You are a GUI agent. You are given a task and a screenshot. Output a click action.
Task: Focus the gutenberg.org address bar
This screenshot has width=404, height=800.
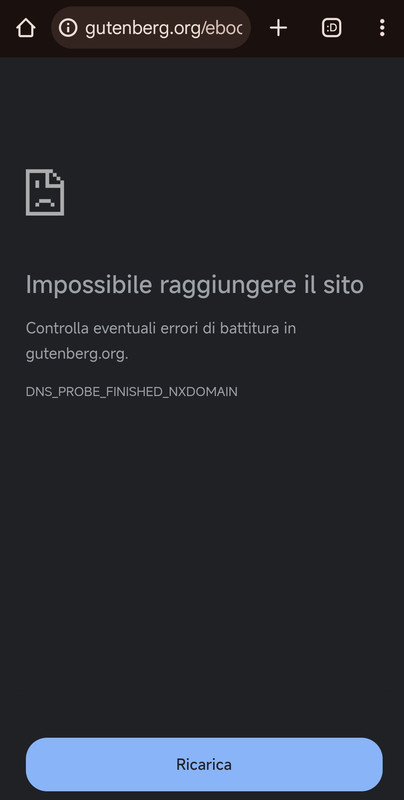click(x=151, y=28)
